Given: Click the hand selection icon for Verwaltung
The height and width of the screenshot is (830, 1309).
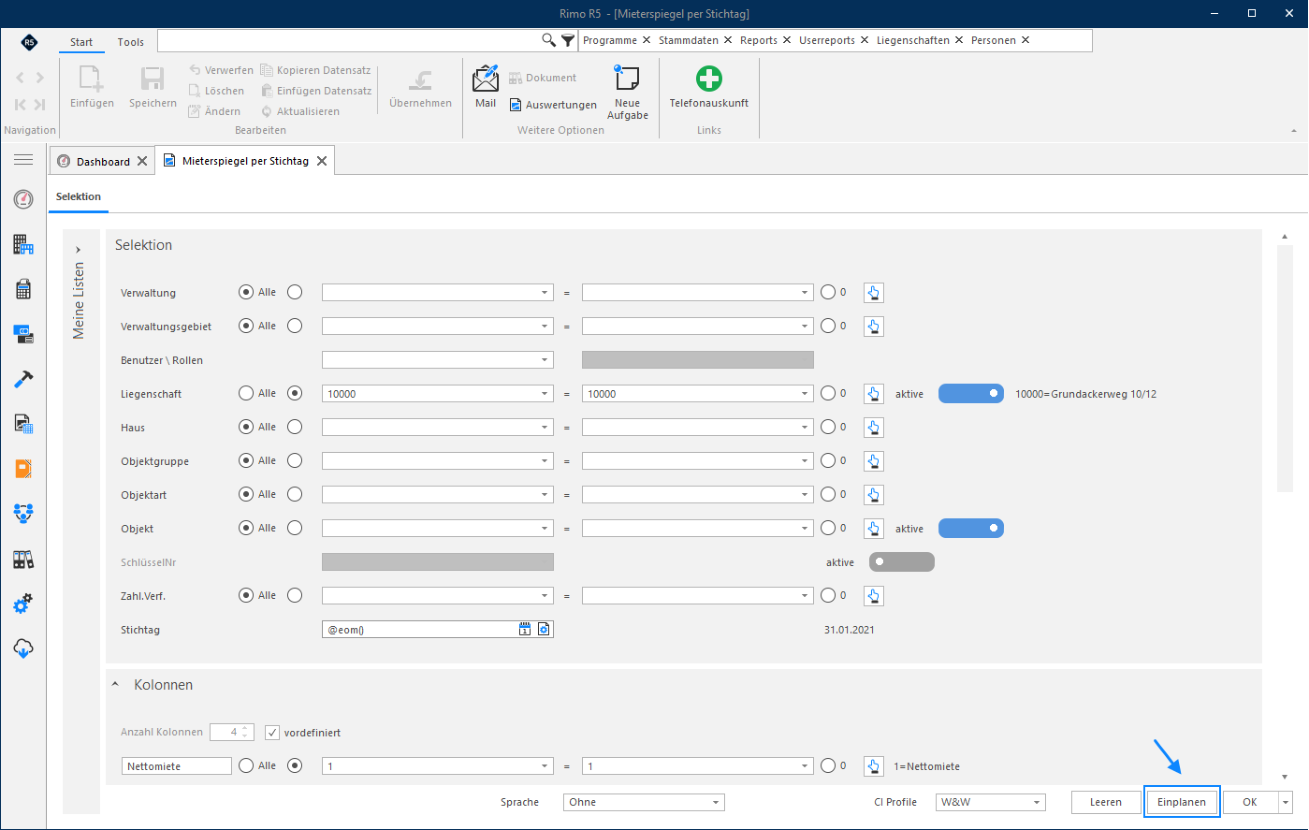Looking at the screenshot, I should tap(874, 293).
